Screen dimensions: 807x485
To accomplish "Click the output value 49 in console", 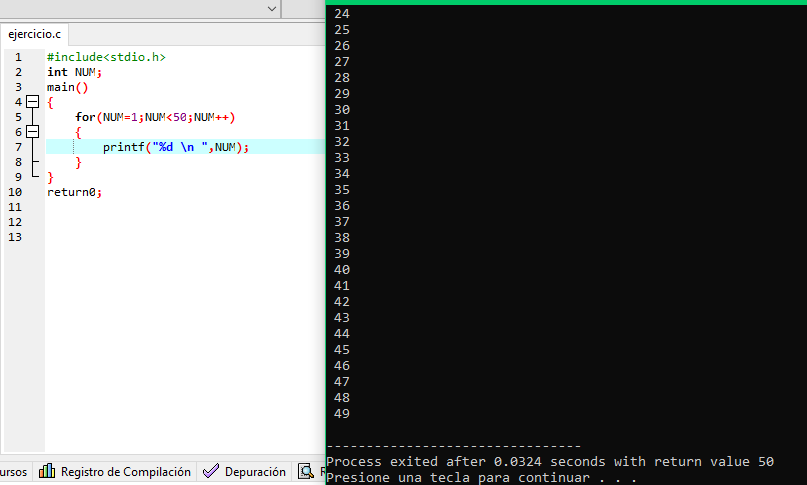I will [x=342, y=413].
